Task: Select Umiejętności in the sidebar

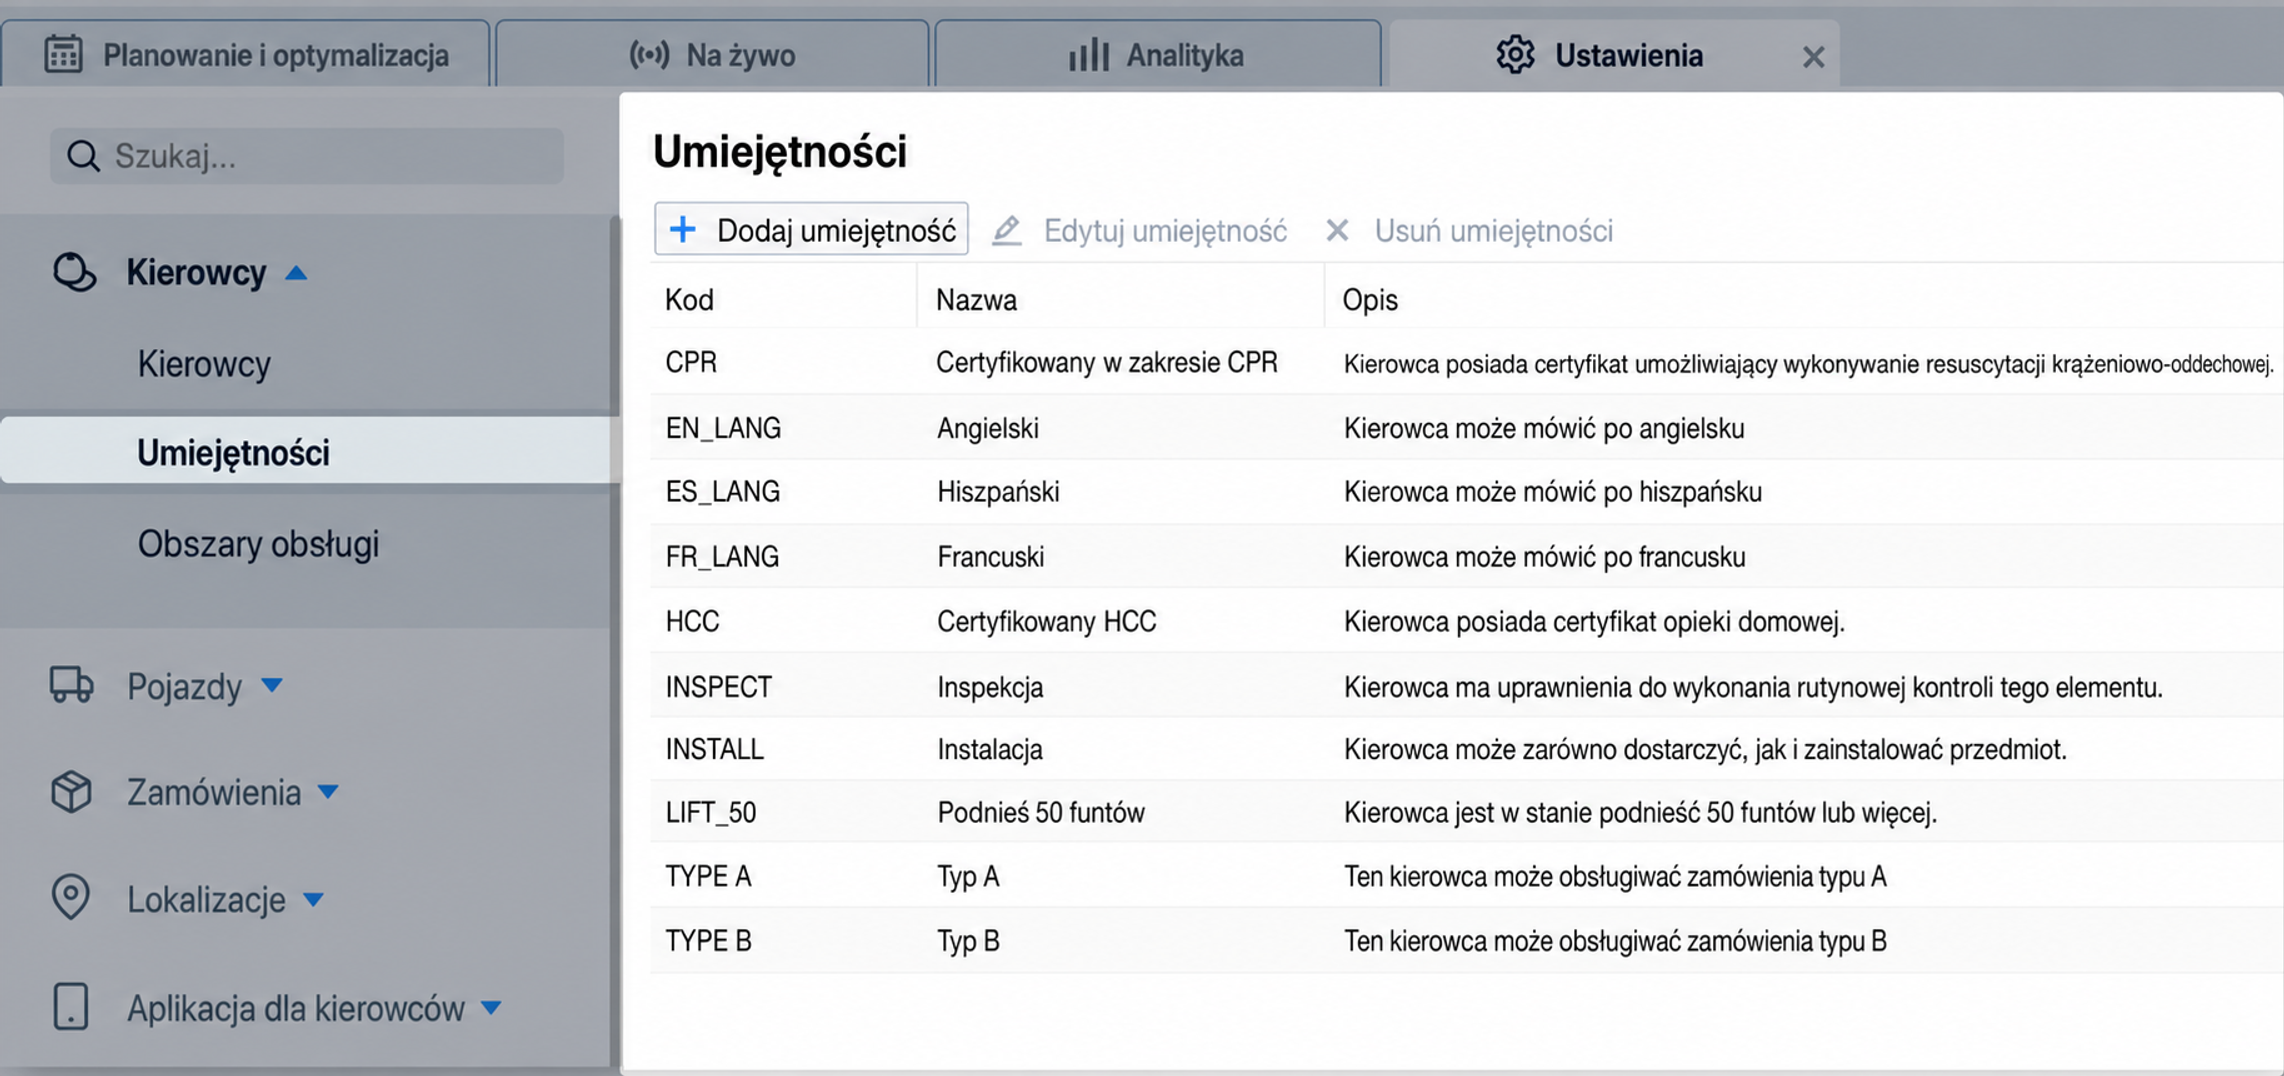Action: click(x=310, y=452)
